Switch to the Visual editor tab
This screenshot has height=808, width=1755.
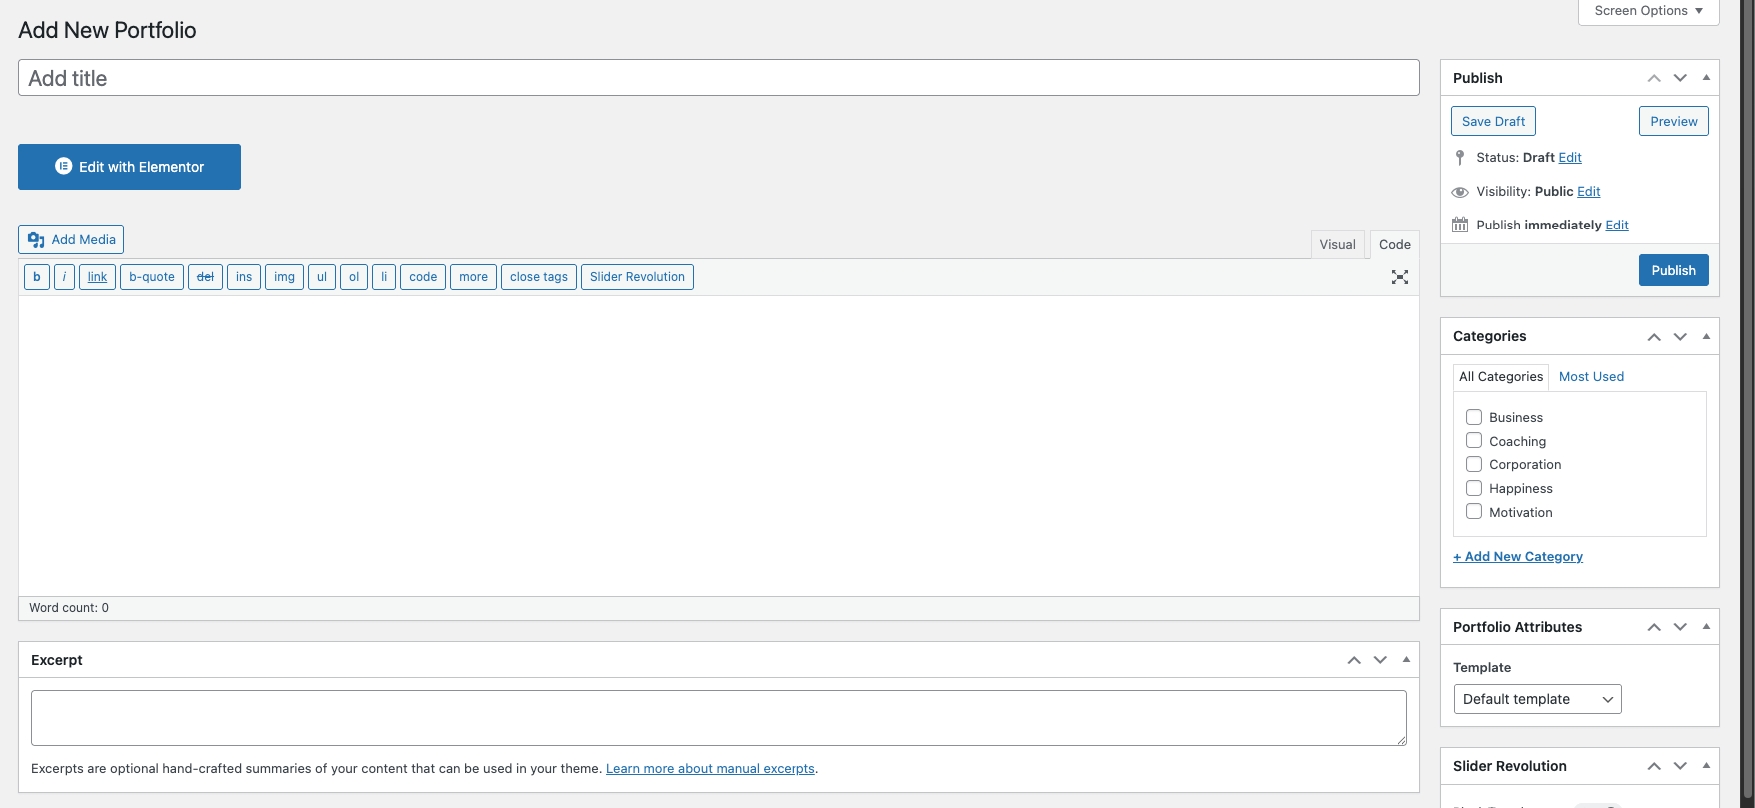(x=1337, y=245)
